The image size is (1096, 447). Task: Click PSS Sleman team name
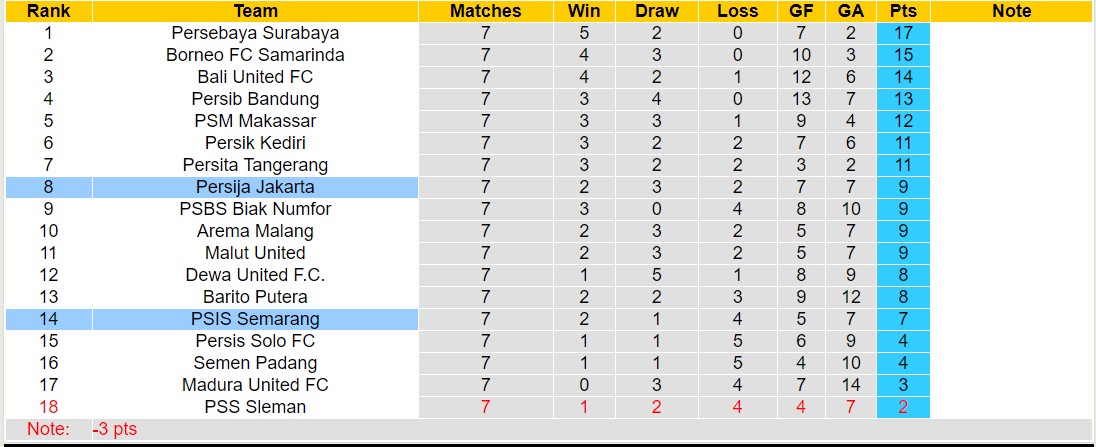(x=255, y=407)
